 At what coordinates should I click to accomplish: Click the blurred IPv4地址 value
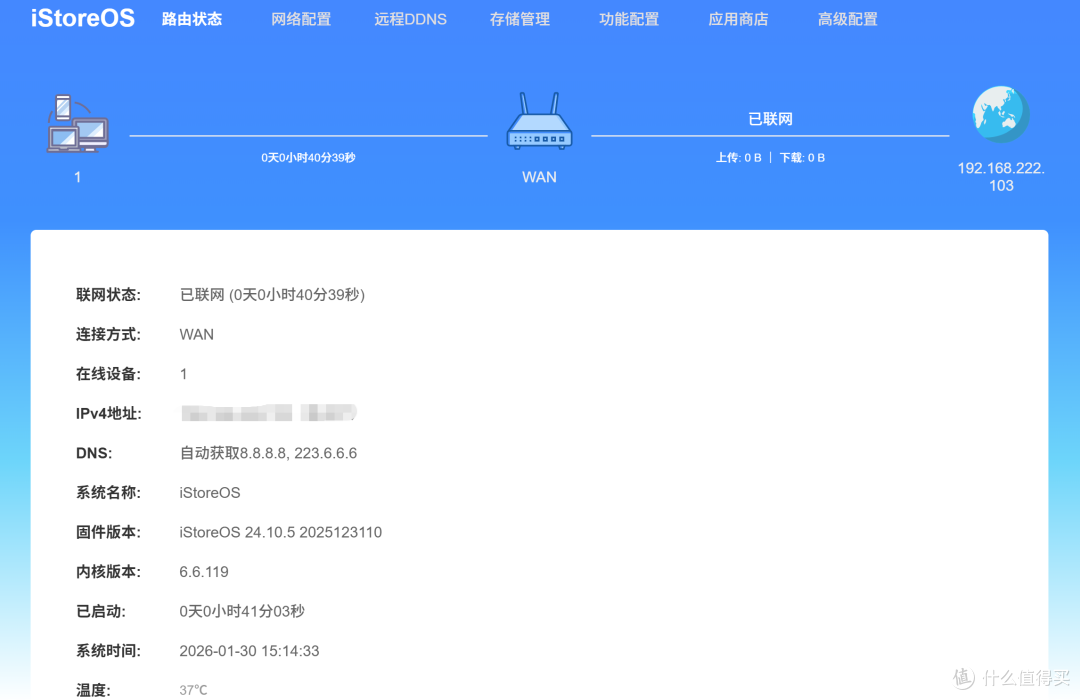[x=269, y=413]
